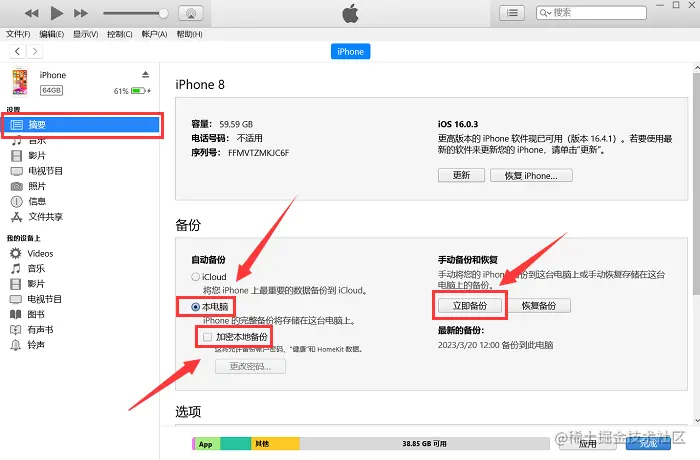
Task: Select the iPhone device tab
Action: click(350, 51)
